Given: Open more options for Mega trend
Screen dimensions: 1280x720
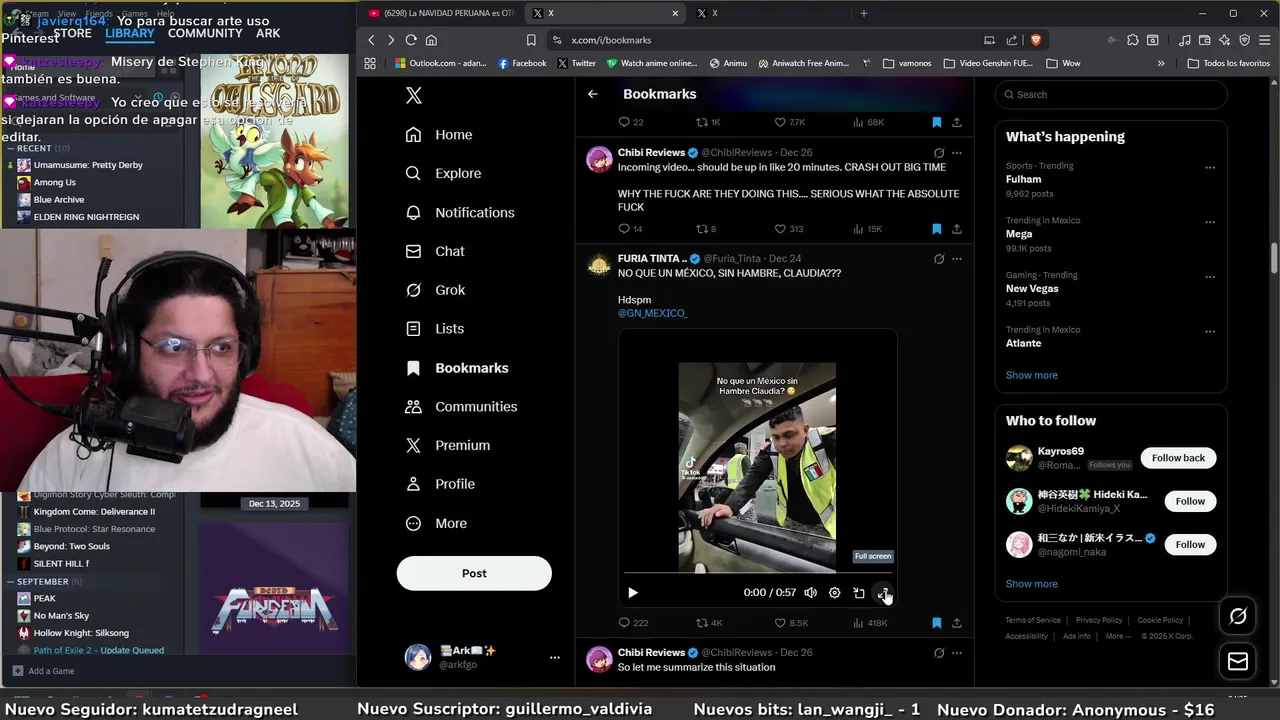Looking at the screenshot, I should [x=1210, y=222].
